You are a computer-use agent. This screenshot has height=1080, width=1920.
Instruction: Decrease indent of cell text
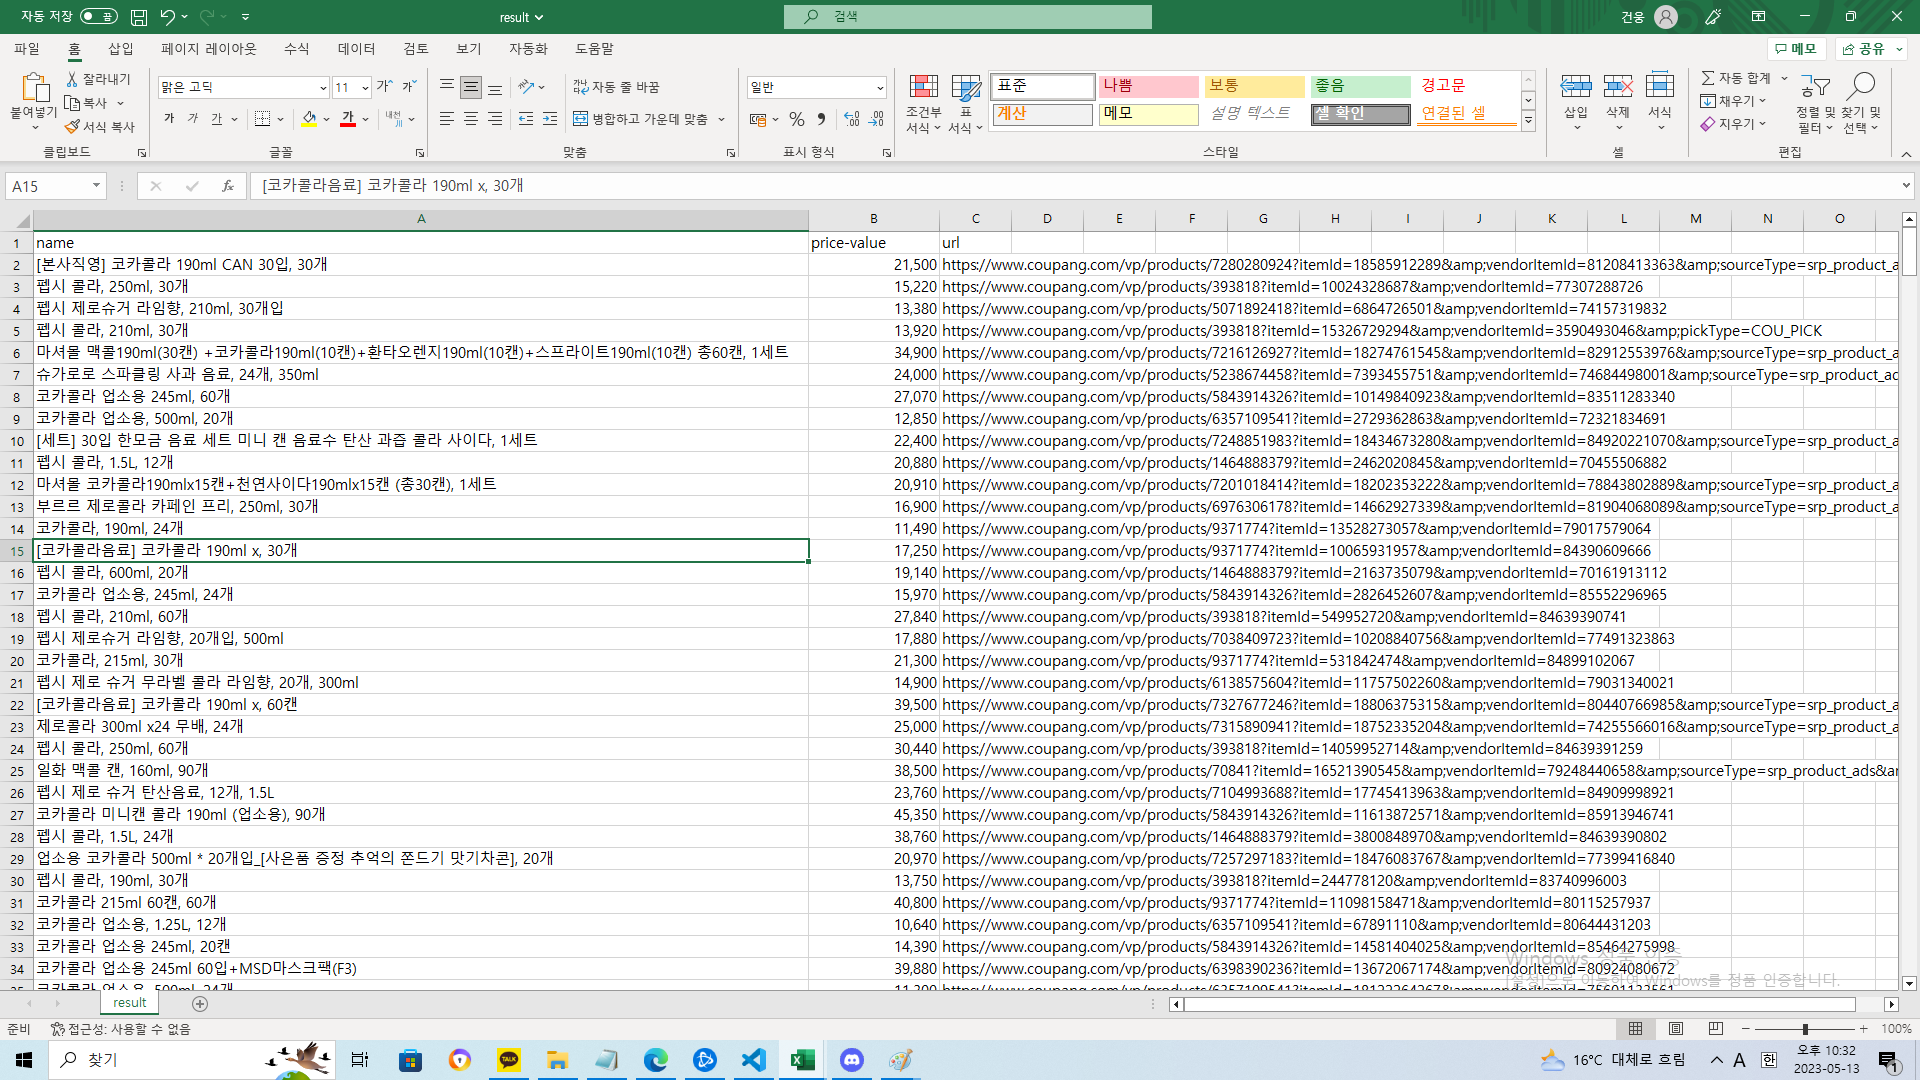click(526, 119)
